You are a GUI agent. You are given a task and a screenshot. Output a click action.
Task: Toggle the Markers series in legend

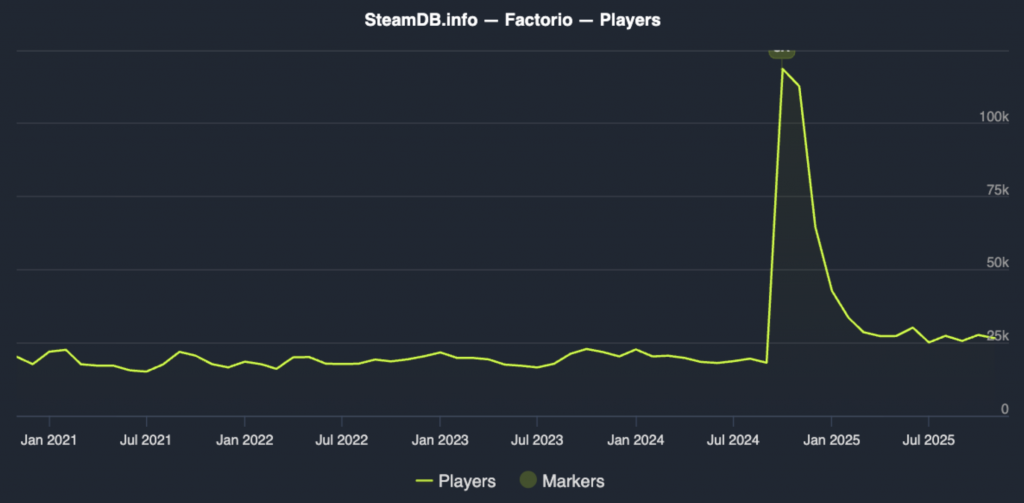(x=571, y=481)
